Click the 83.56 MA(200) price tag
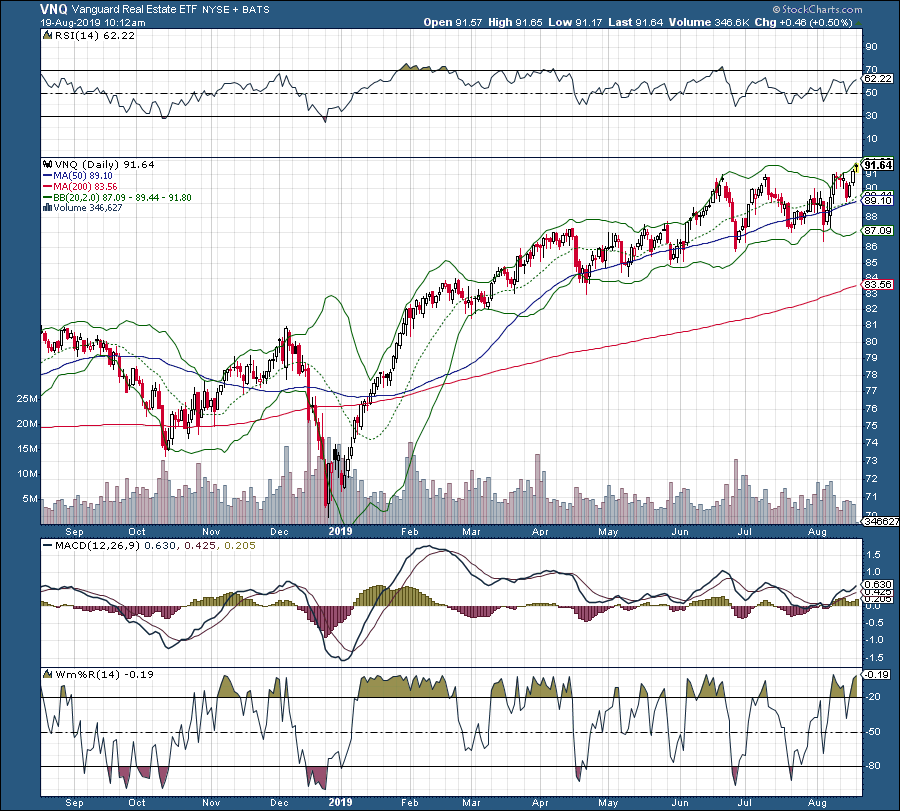900x811 pixels. coord(878,284)
